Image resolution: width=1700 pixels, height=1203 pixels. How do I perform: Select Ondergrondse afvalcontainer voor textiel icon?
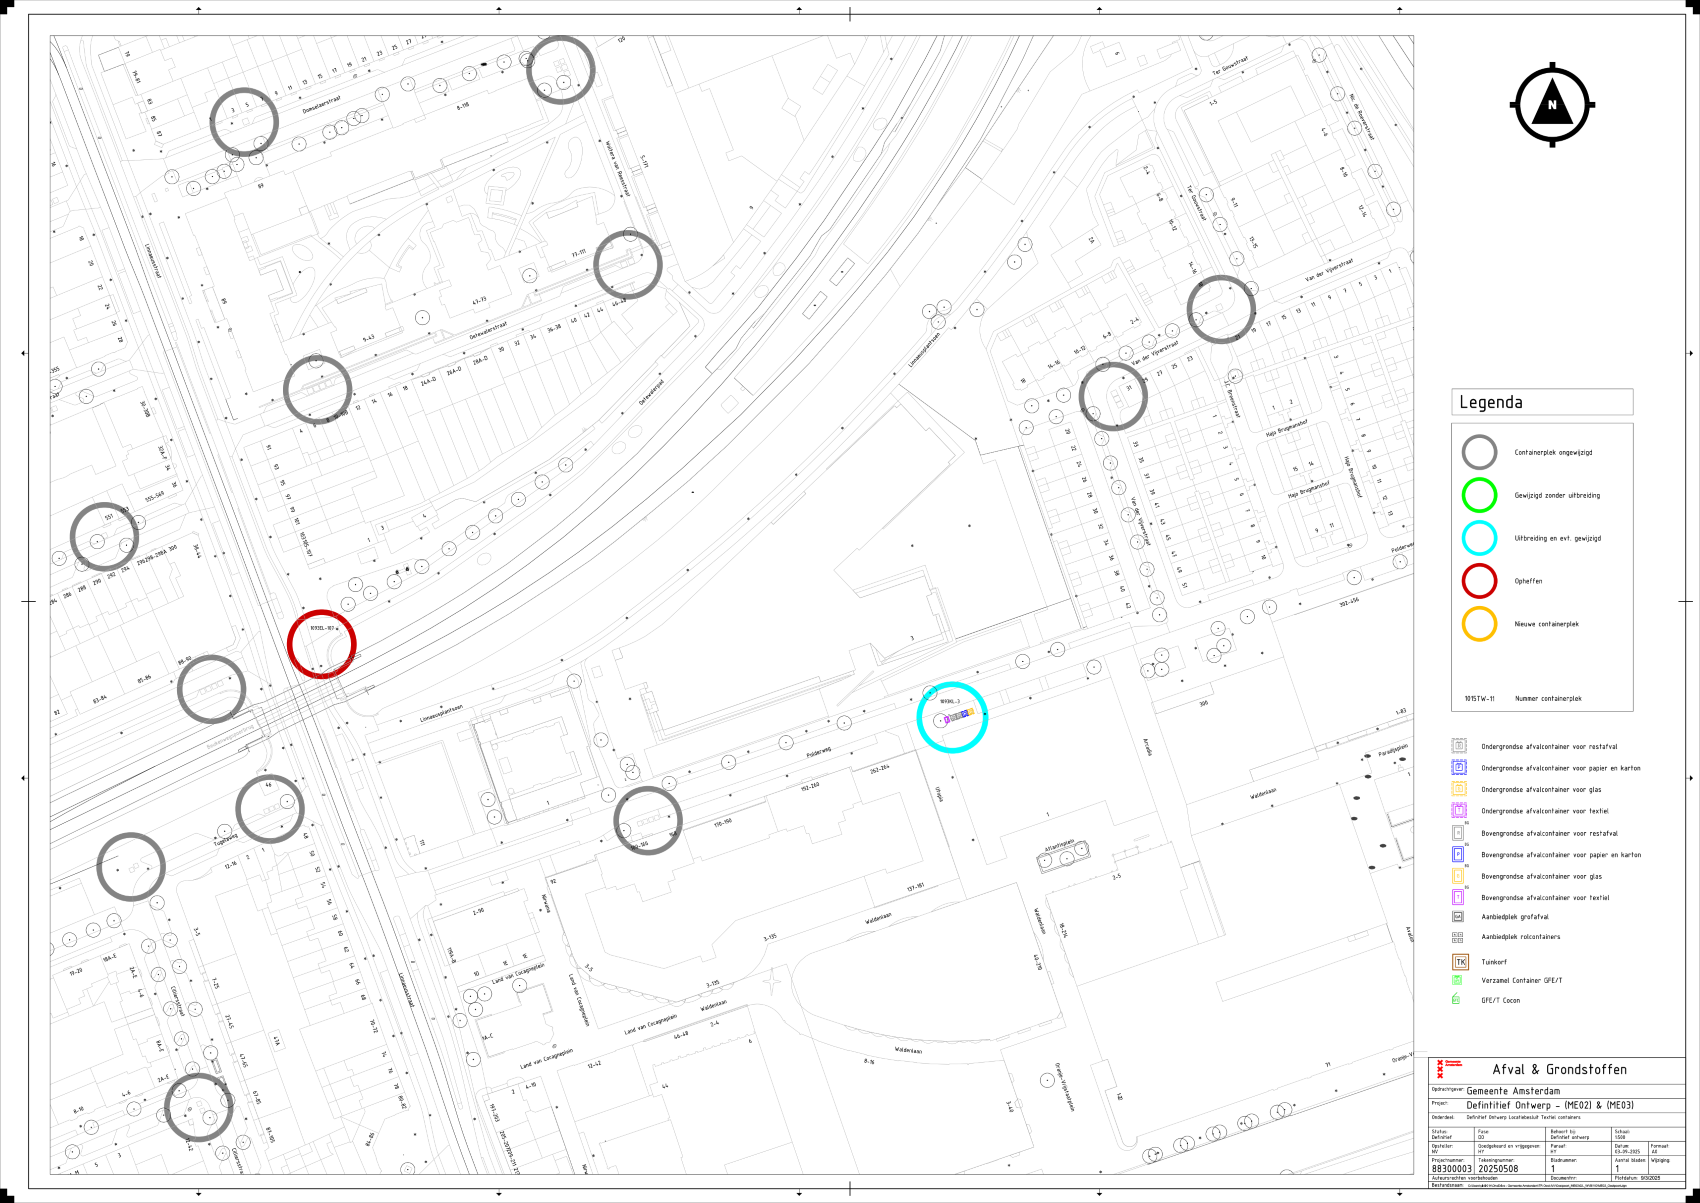1459,811
